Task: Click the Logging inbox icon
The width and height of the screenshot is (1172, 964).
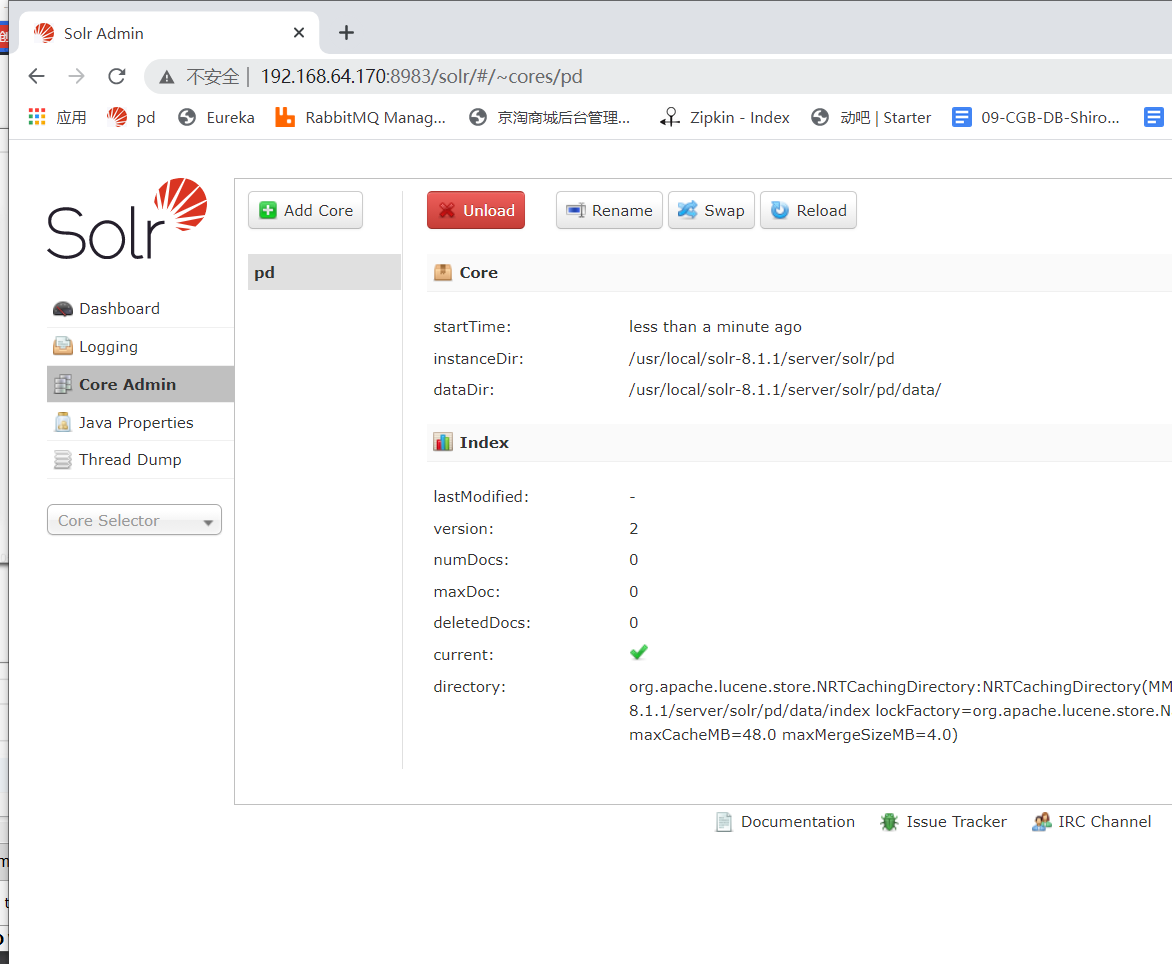Action: click(63, 346)
